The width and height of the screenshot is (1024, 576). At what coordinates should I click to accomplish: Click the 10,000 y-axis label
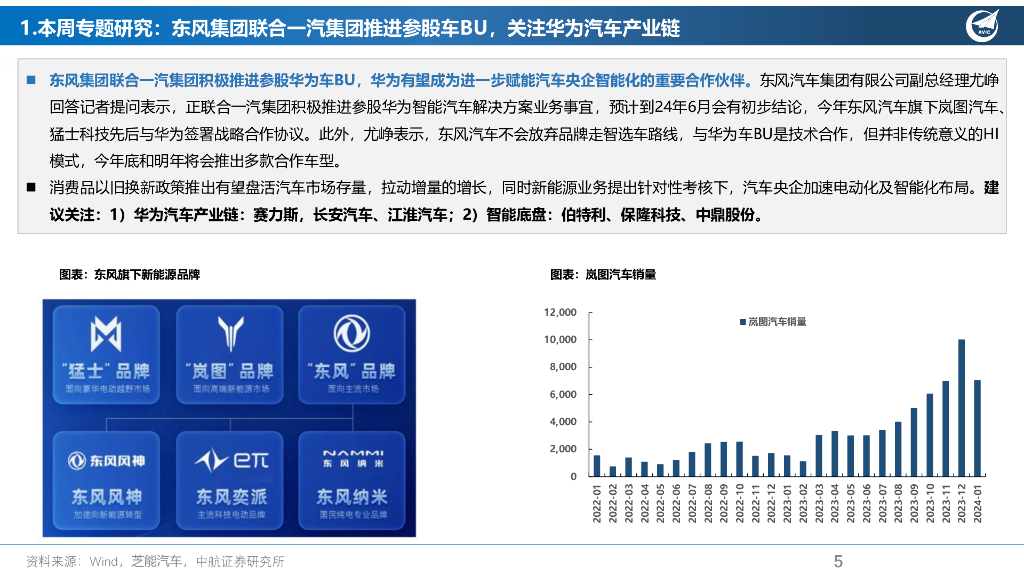tap(560, 340)
